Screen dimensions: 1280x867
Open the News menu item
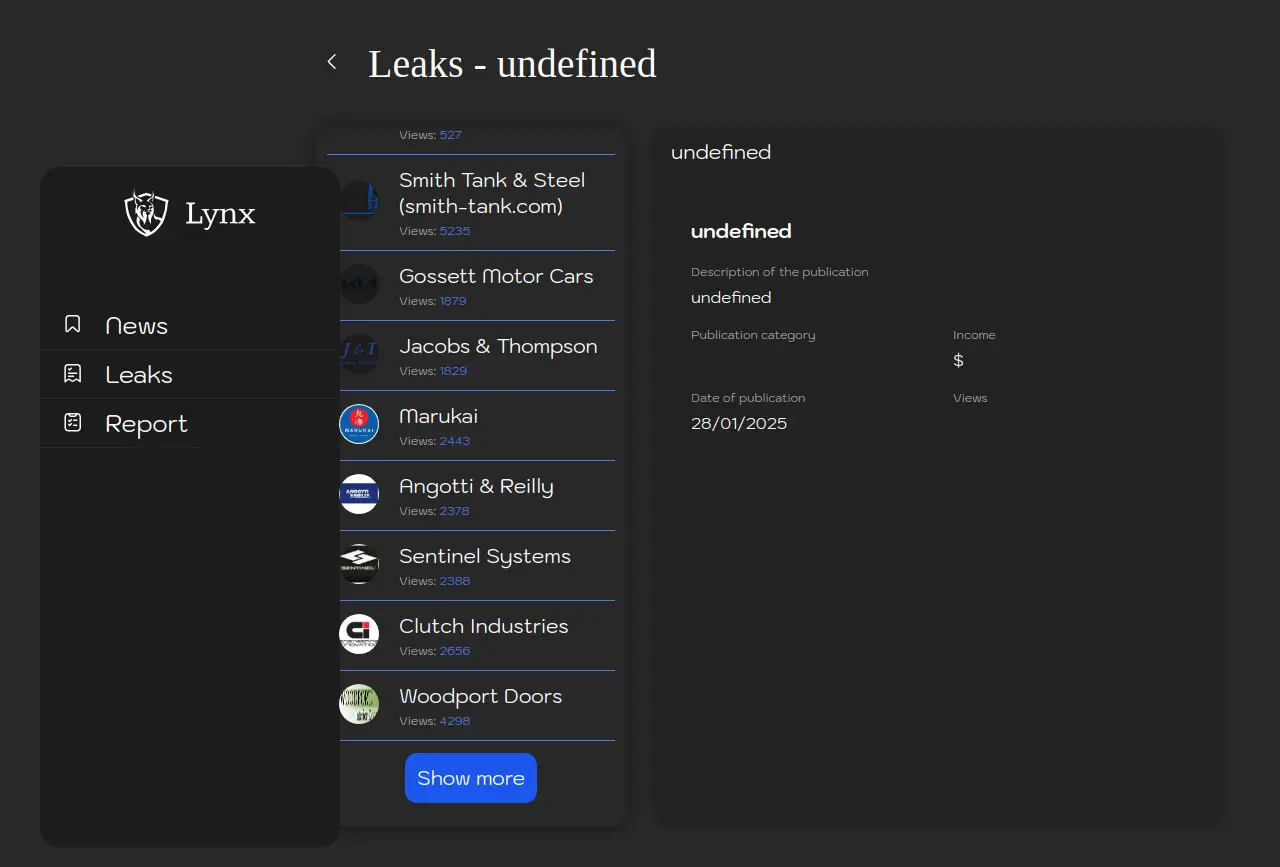coord(137,326)
